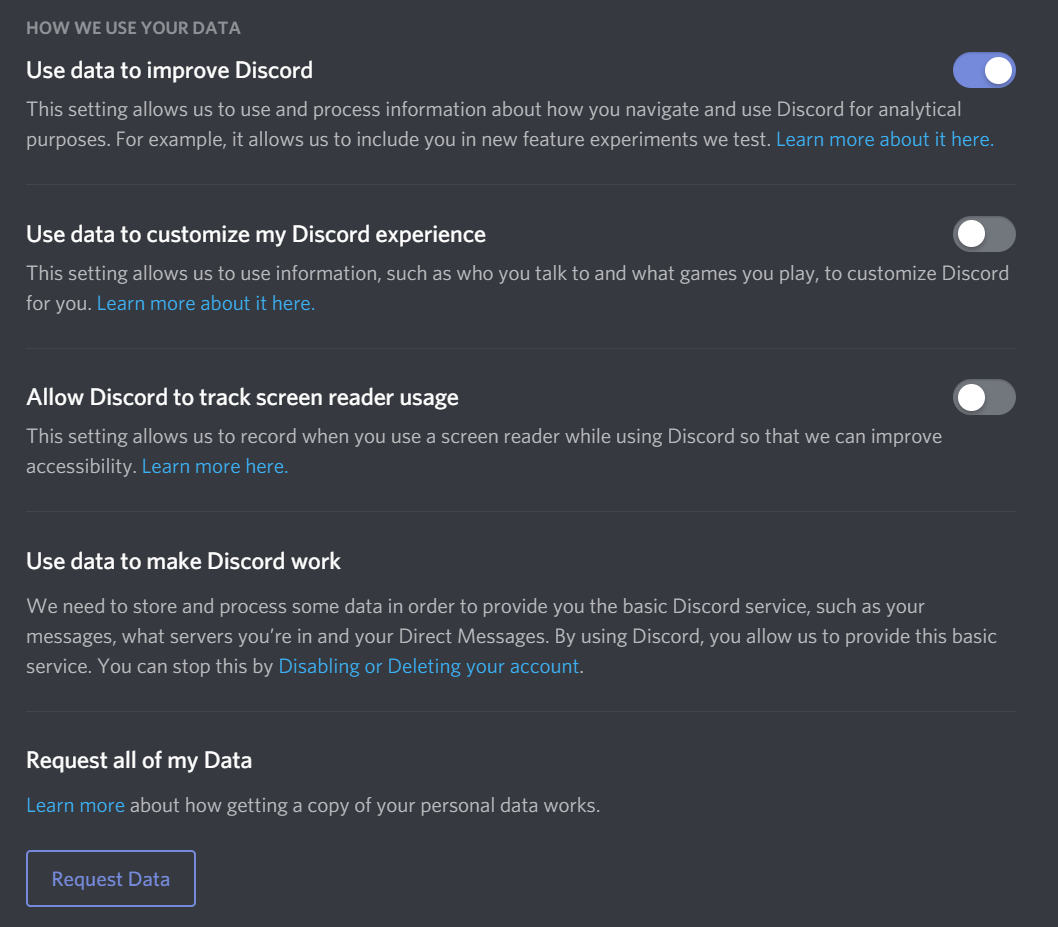Click description about analytical purposes and feature experiments
The width and height of the screenshot is (1058, 927).
click(494, 124)
